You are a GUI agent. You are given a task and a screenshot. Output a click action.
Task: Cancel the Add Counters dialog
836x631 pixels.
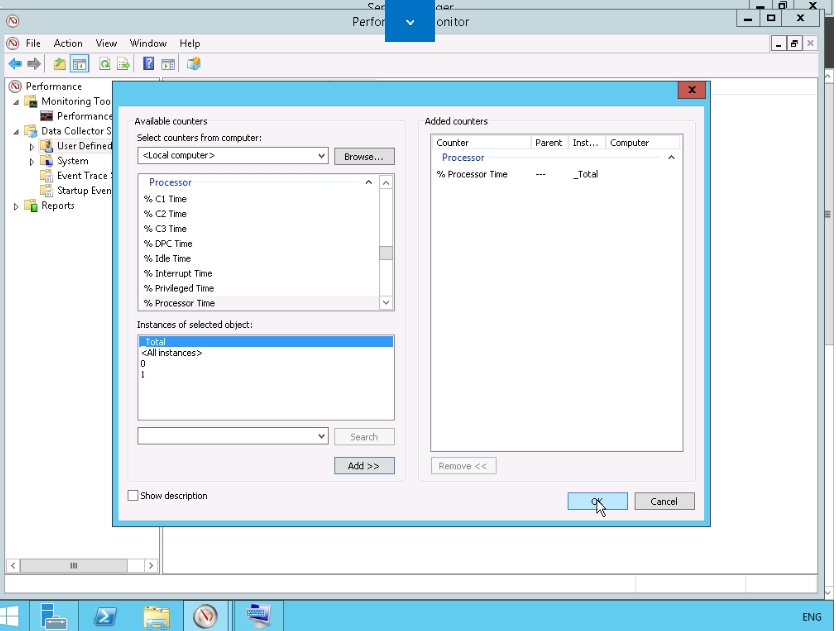pyautogui.click(x=663, y=502)
